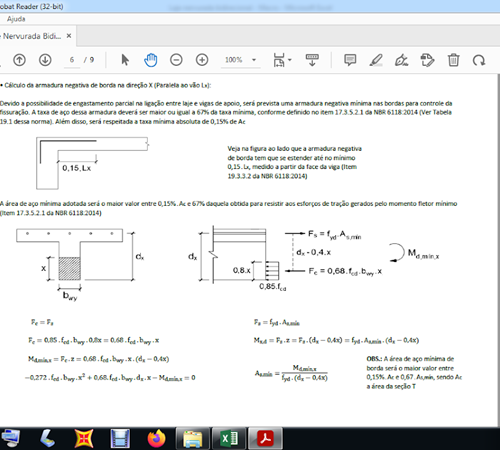Click the vertical scrollbar of the document
The image size is (500, 450).
(x=498, y=250)
